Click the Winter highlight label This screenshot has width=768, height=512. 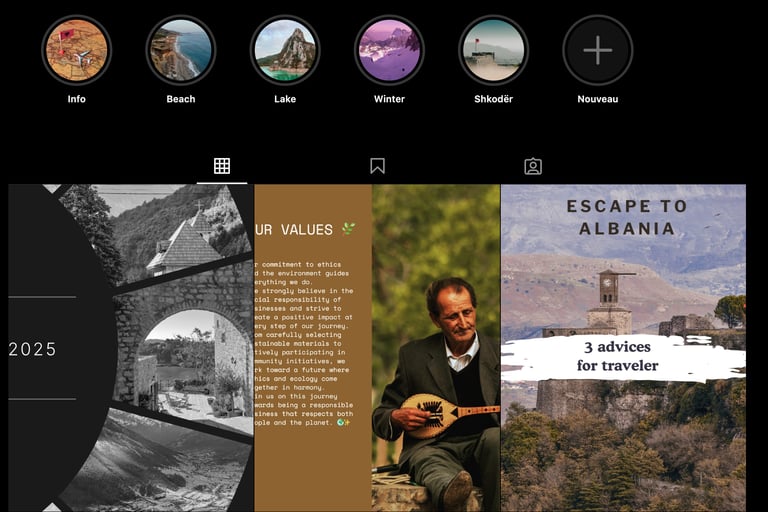[389, 99]
